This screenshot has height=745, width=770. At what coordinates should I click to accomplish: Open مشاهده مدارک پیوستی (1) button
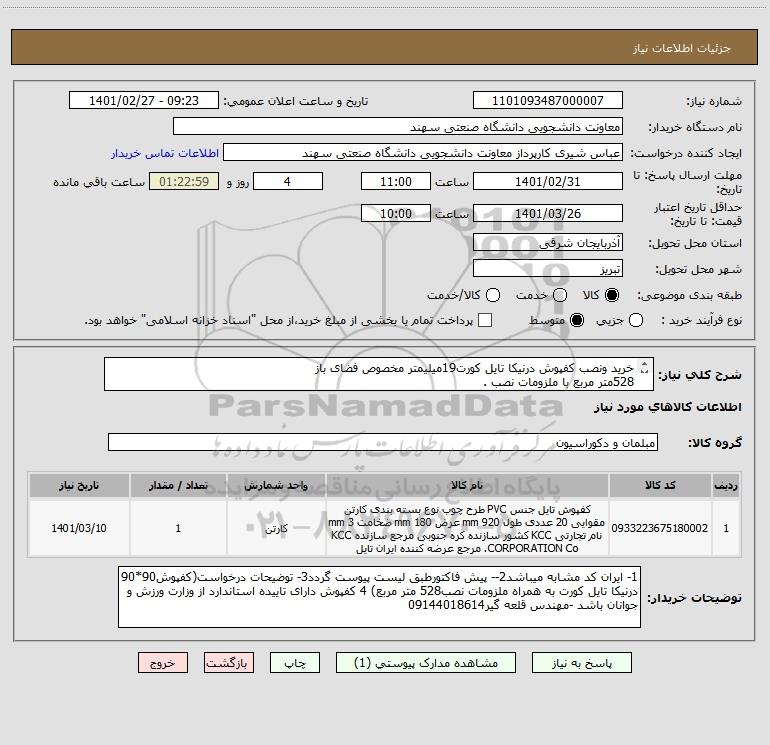click(x=426, y=663)
